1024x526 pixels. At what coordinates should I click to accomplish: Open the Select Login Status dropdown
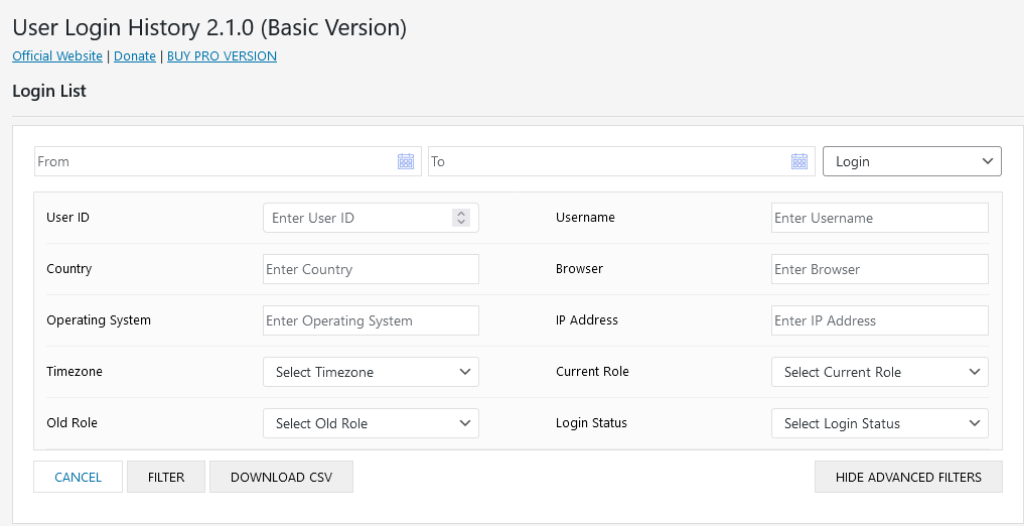[x=880, y=423]
